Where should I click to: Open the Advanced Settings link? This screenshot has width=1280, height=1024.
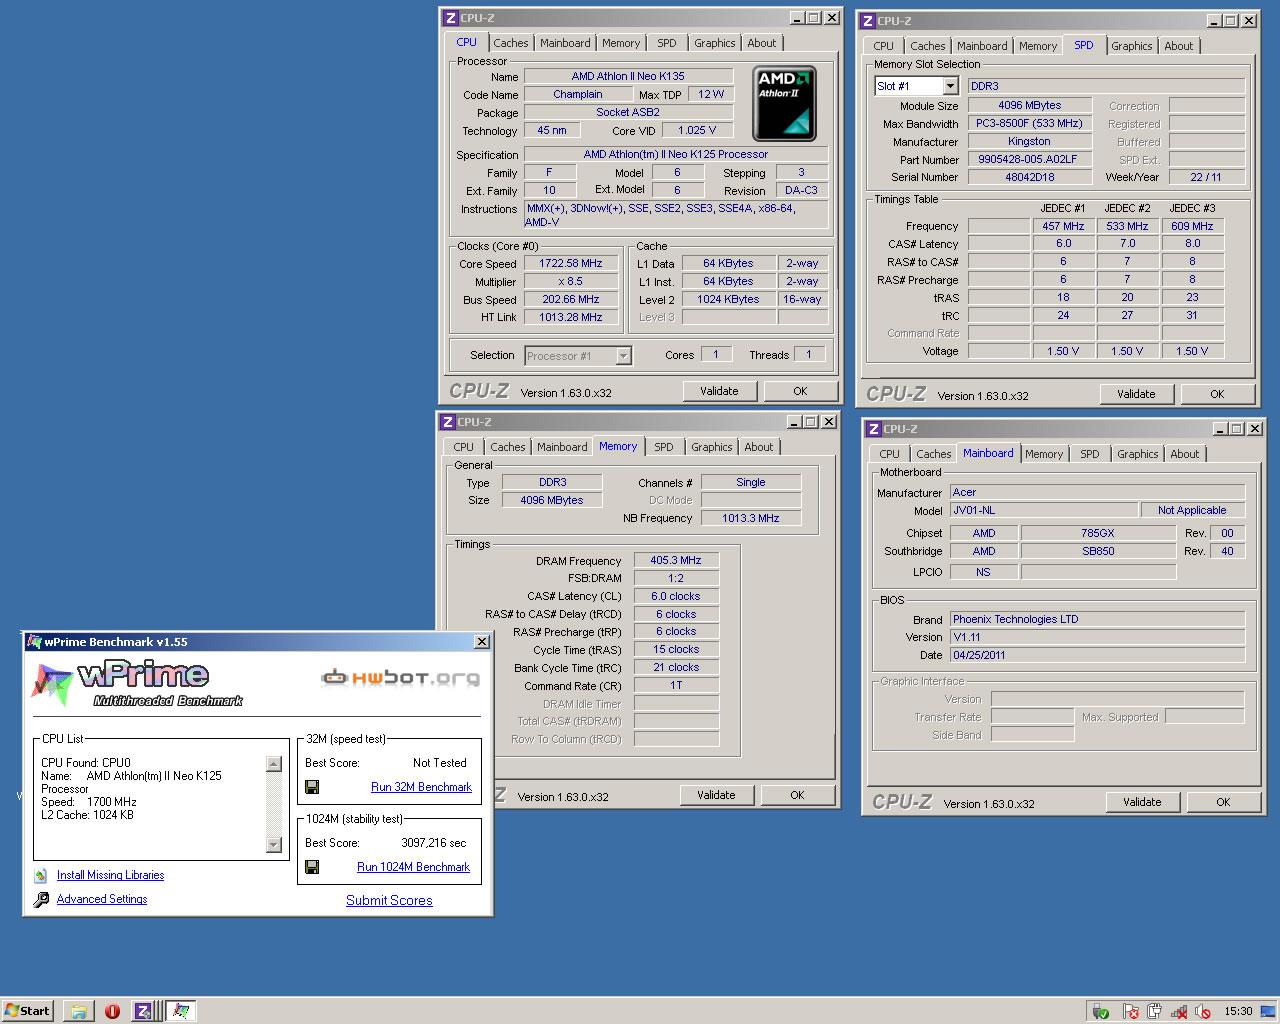tap(102, 899)
